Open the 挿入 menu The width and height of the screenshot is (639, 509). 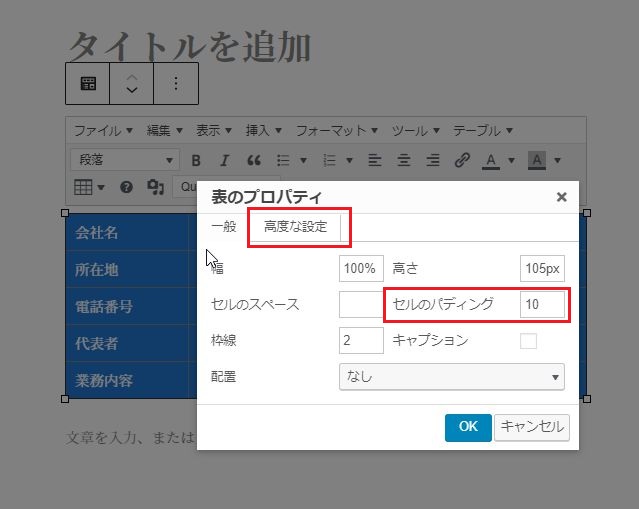click(264, 131)
